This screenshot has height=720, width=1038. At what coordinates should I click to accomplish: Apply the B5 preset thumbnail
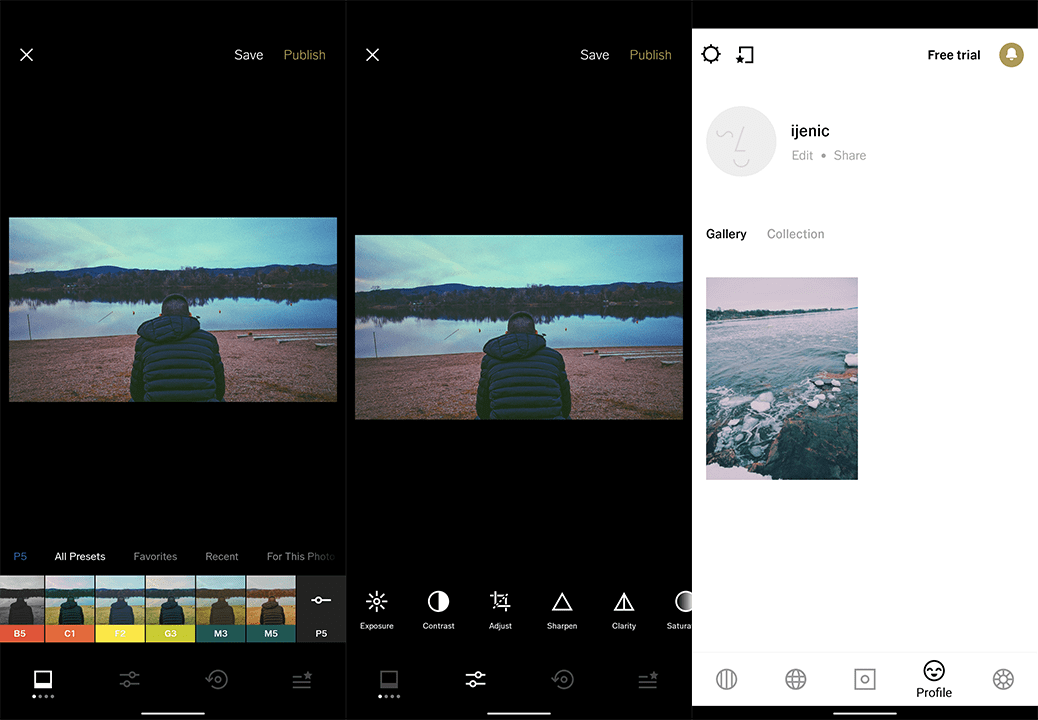22,609
